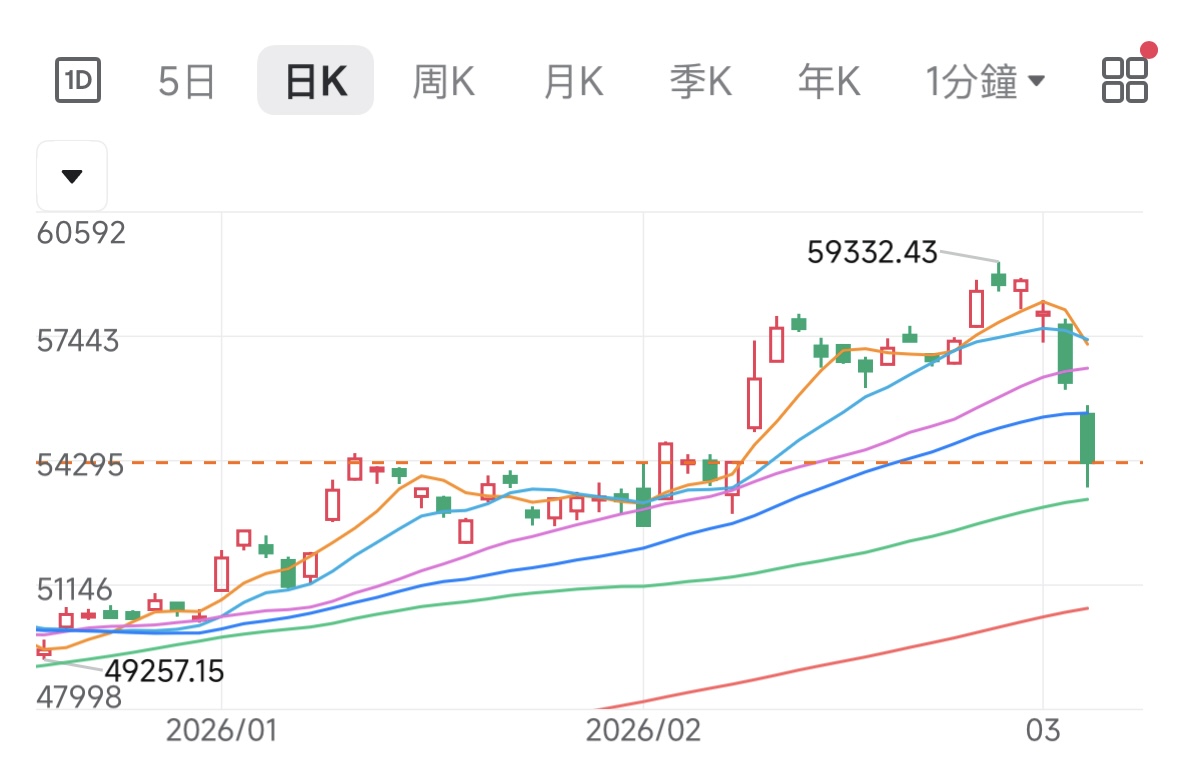Click the 60592 price axis label

[x=81, y=233]
